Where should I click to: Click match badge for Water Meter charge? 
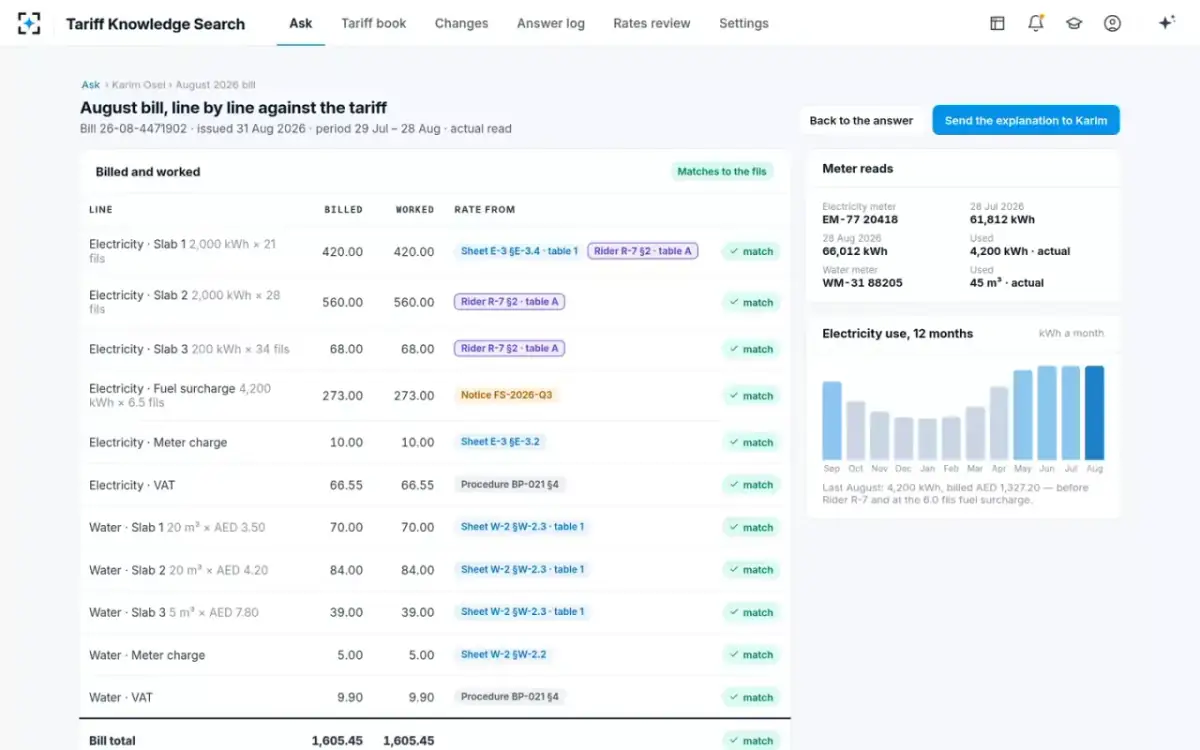coord(751,655)
